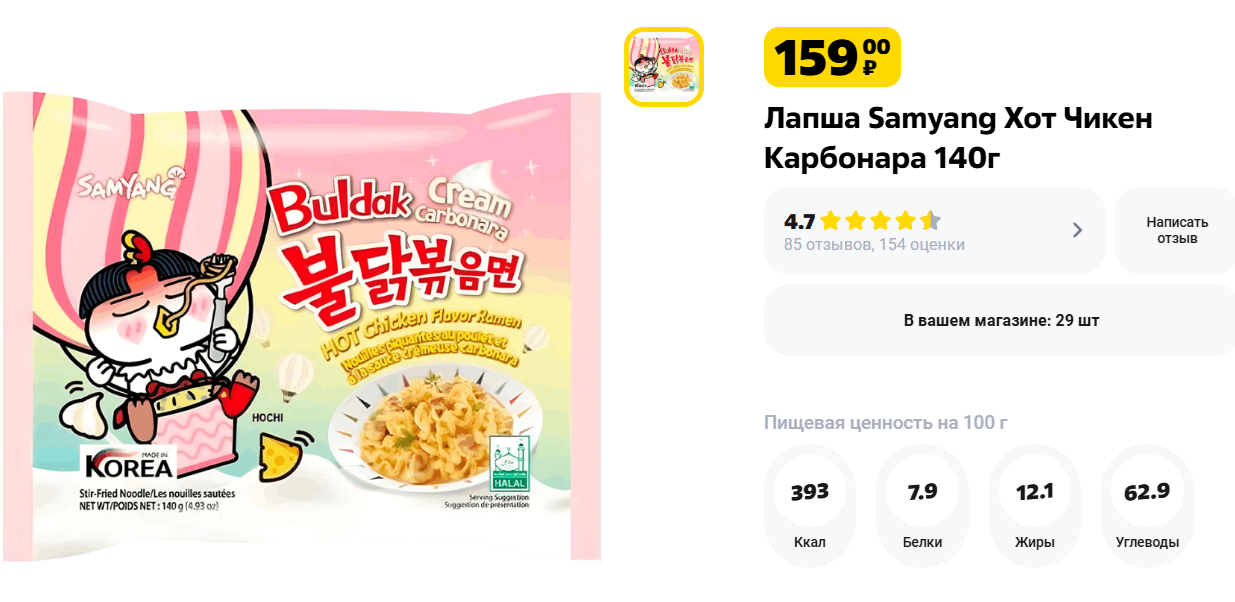Open the 85 отзывов, 154 оценки text
Viewport: 1235px width, 602px height.
(874, 245)
